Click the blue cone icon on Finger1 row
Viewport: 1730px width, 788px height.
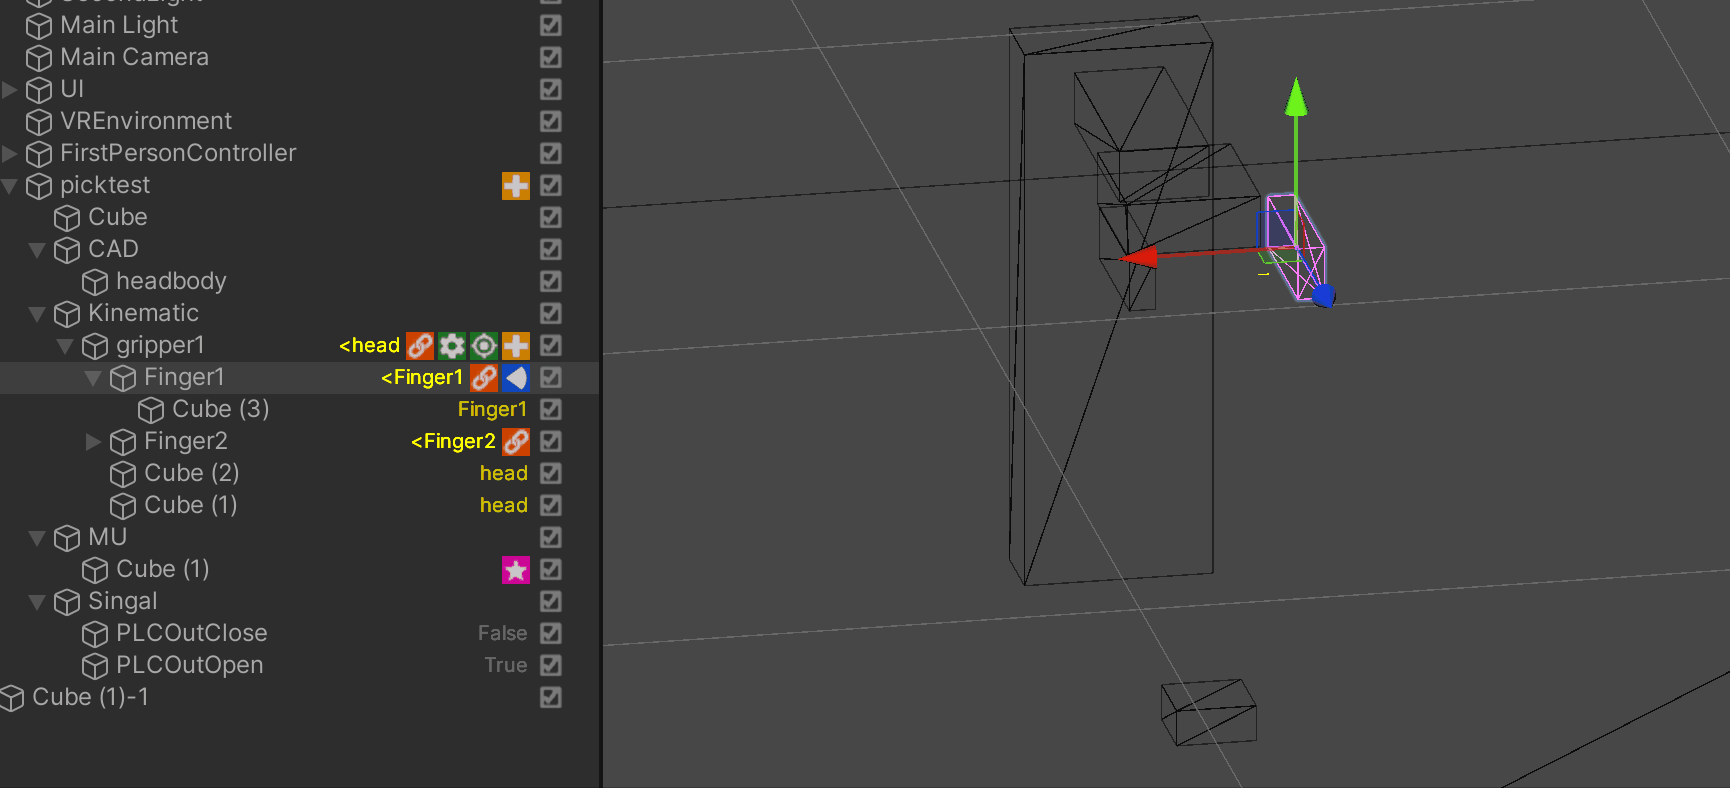[516, 377]
